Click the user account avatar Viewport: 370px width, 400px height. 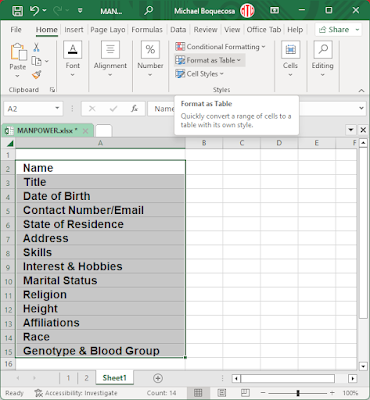pos(247,11)
